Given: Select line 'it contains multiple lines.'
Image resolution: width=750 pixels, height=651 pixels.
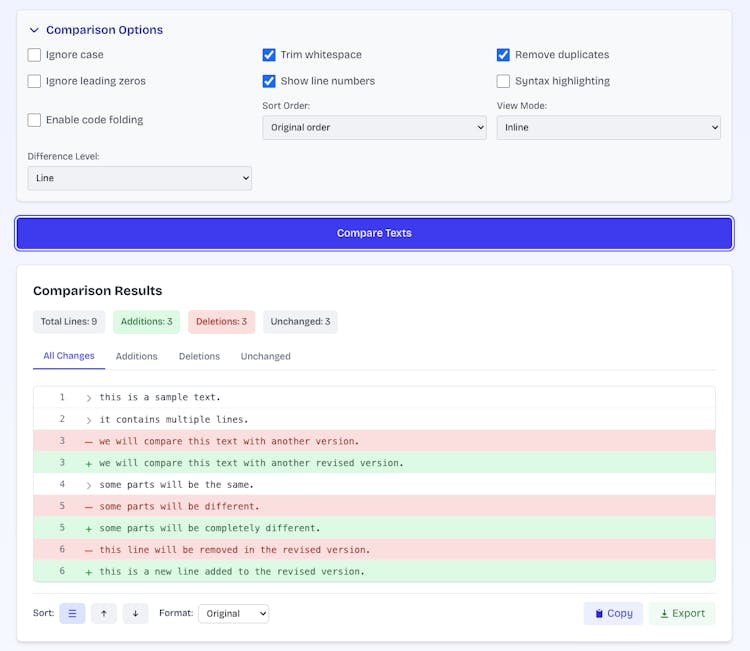Looking at the screenshot, I should point(374,419).
